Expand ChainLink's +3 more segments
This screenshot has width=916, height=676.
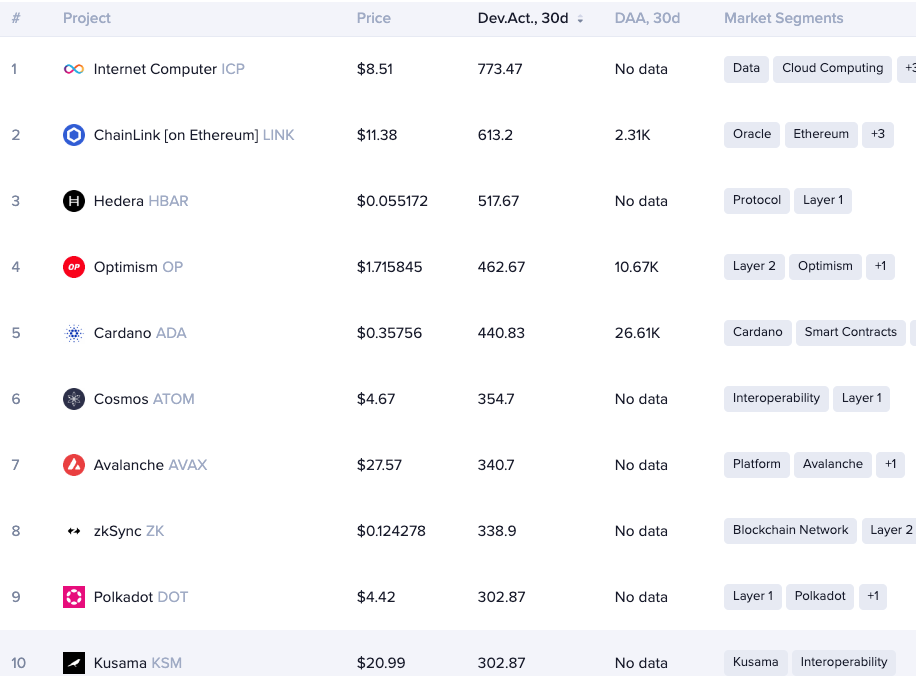[x=877, y=134]
